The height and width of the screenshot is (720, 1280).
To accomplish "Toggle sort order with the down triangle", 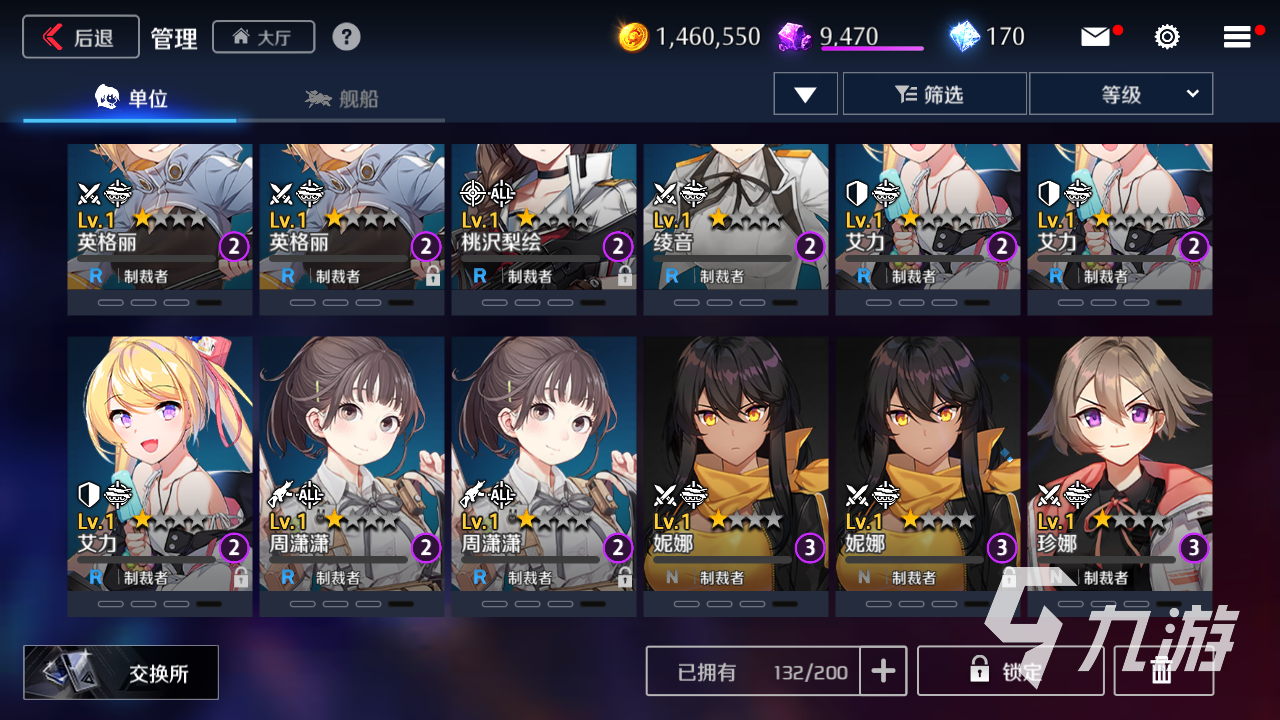I will [x=805, y=94].
